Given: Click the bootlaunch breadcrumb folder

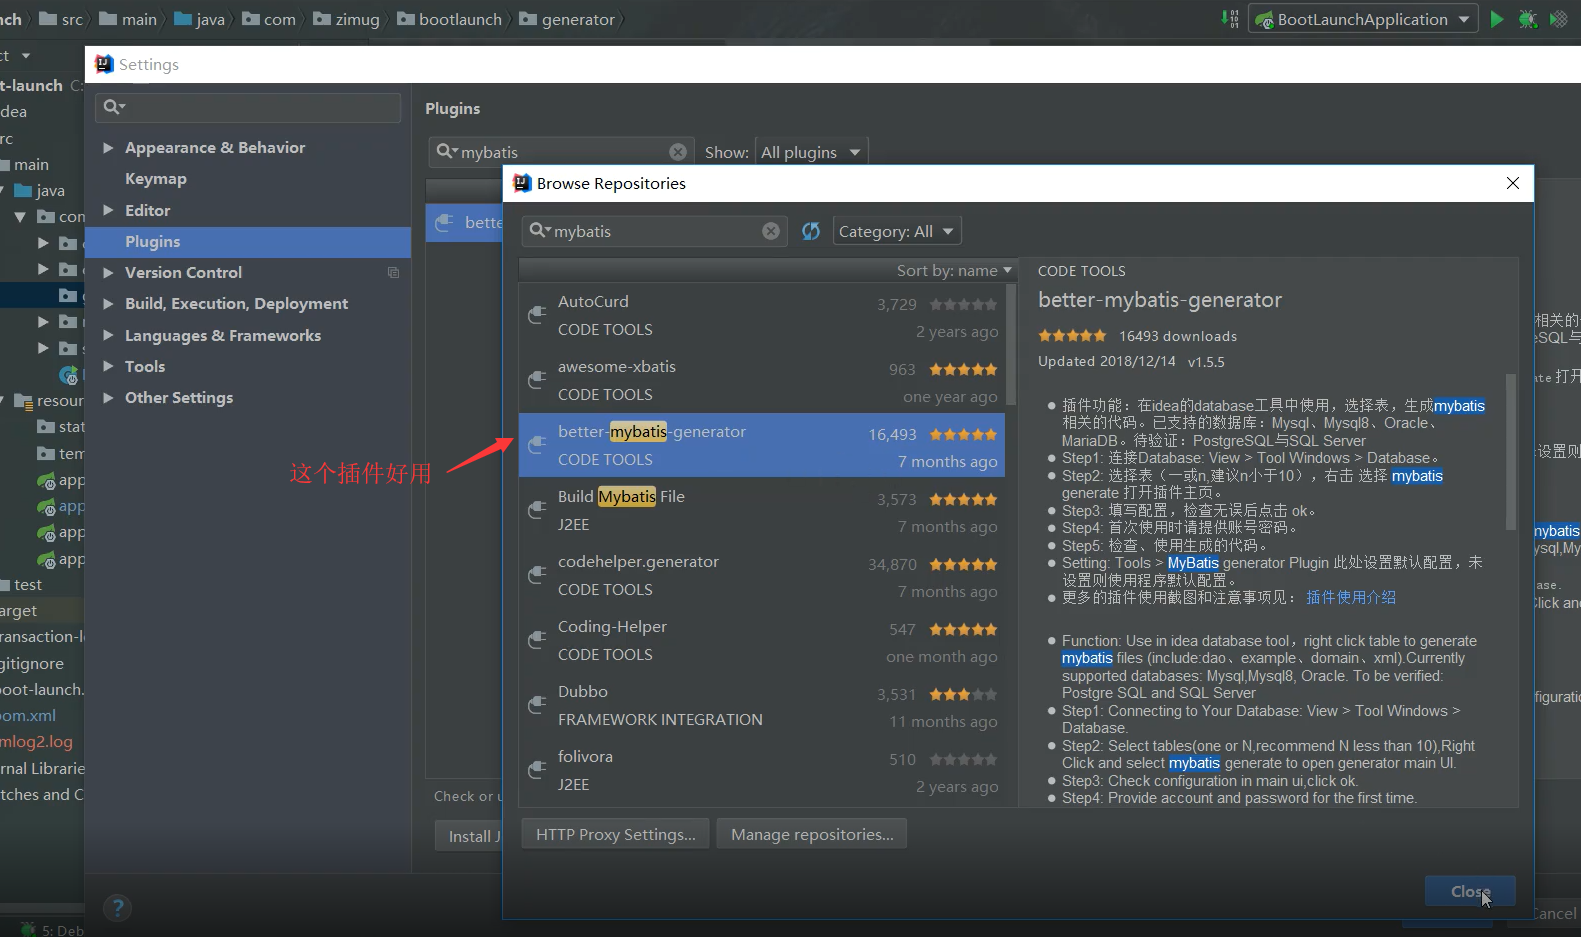Looking at the screenshot, I should point(449,19).
